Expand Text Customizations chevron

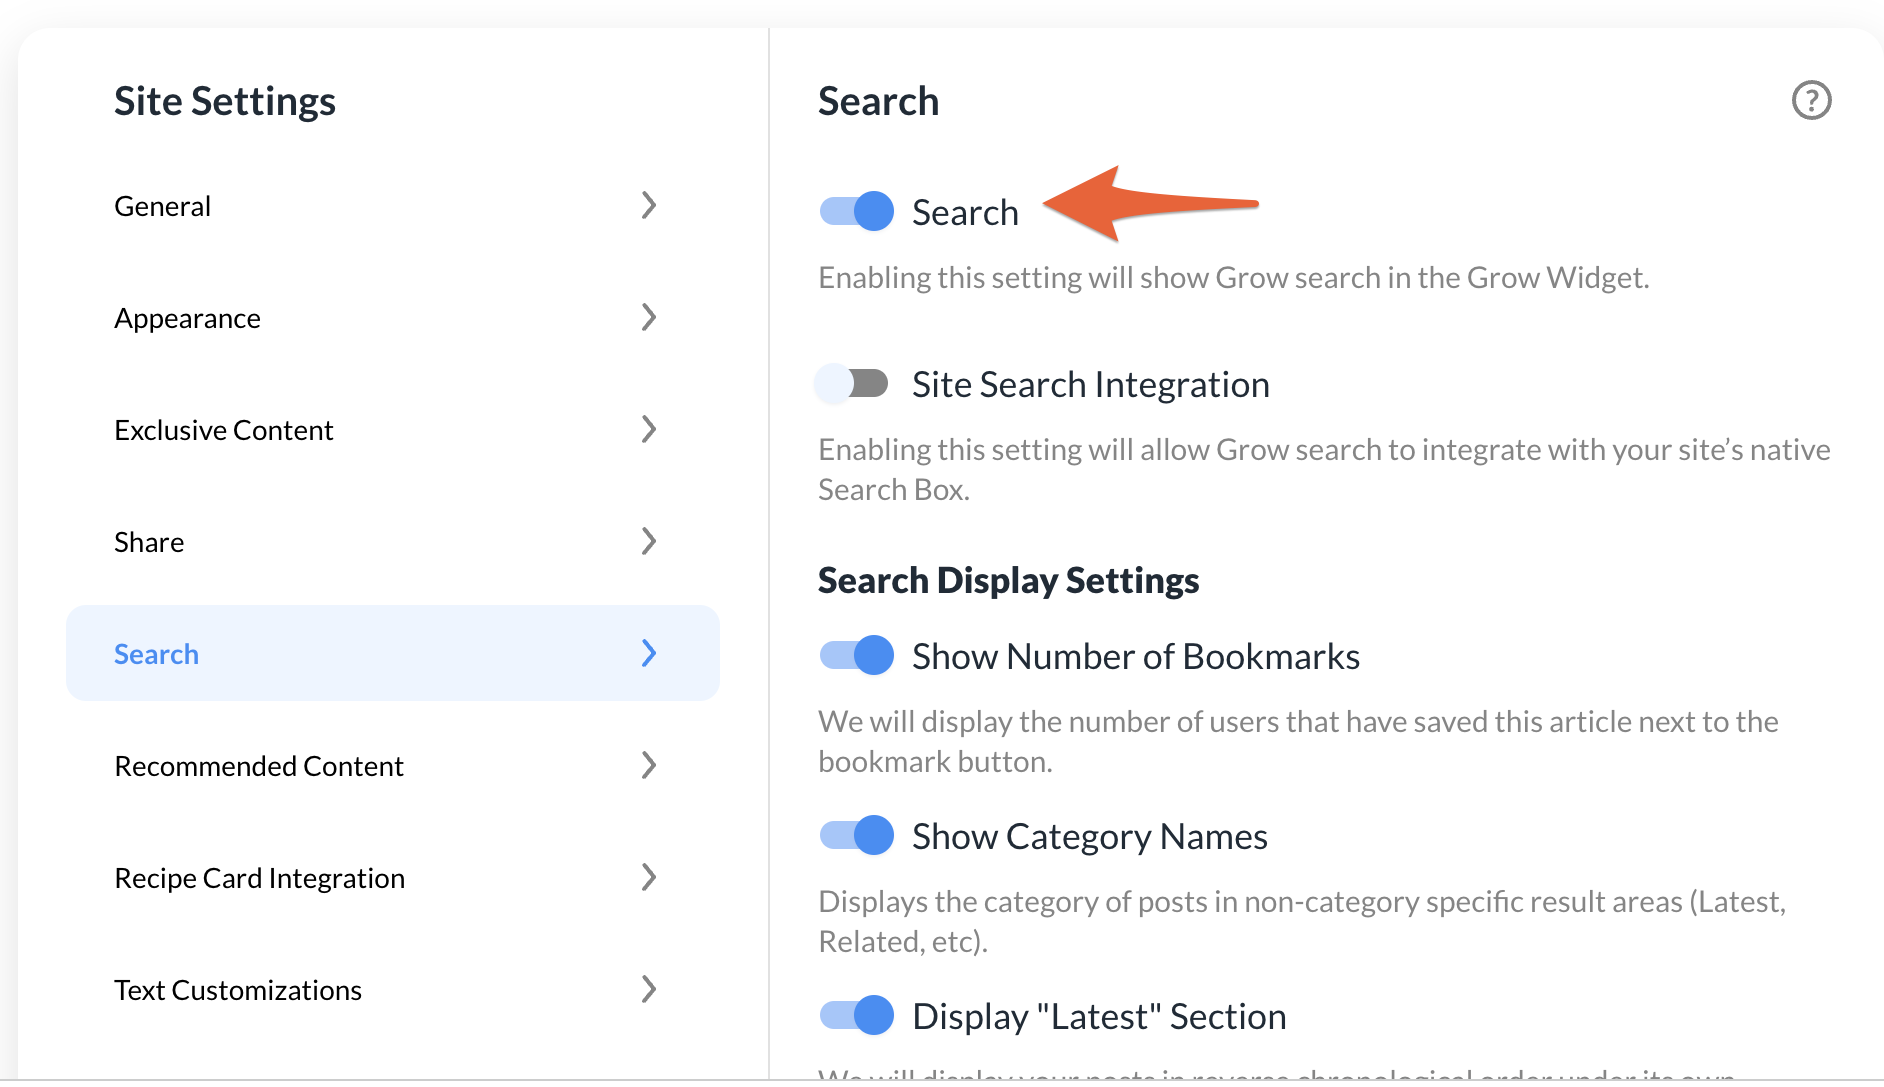tap(649, 990)
